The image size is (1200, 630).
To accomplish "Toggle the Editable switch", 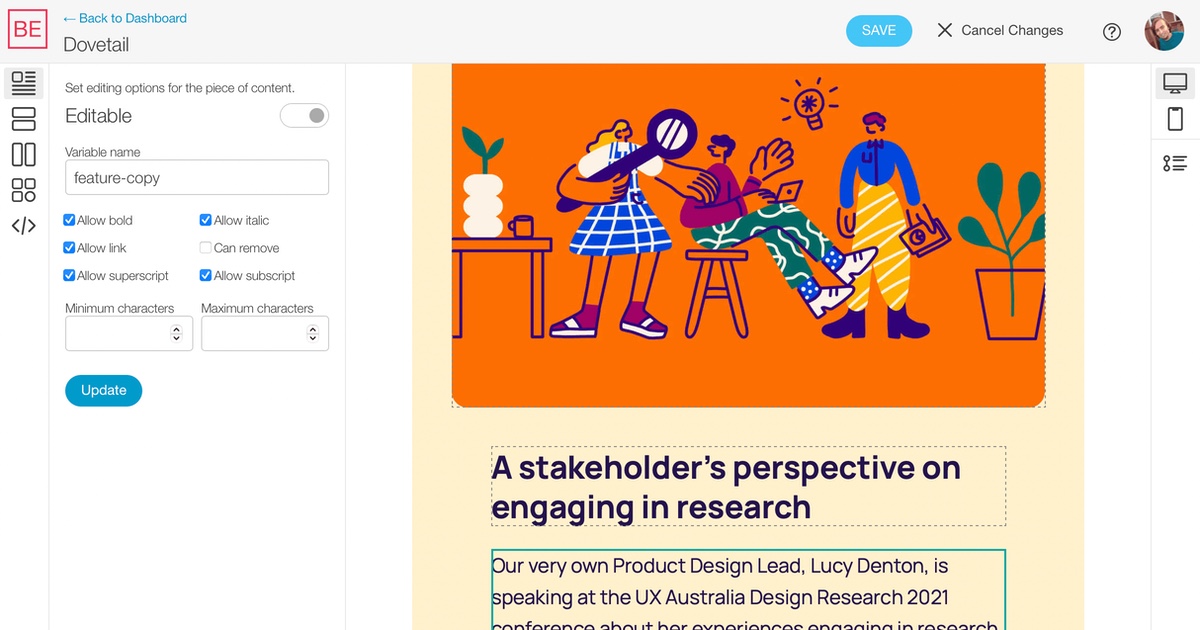I will click(304, 116).
